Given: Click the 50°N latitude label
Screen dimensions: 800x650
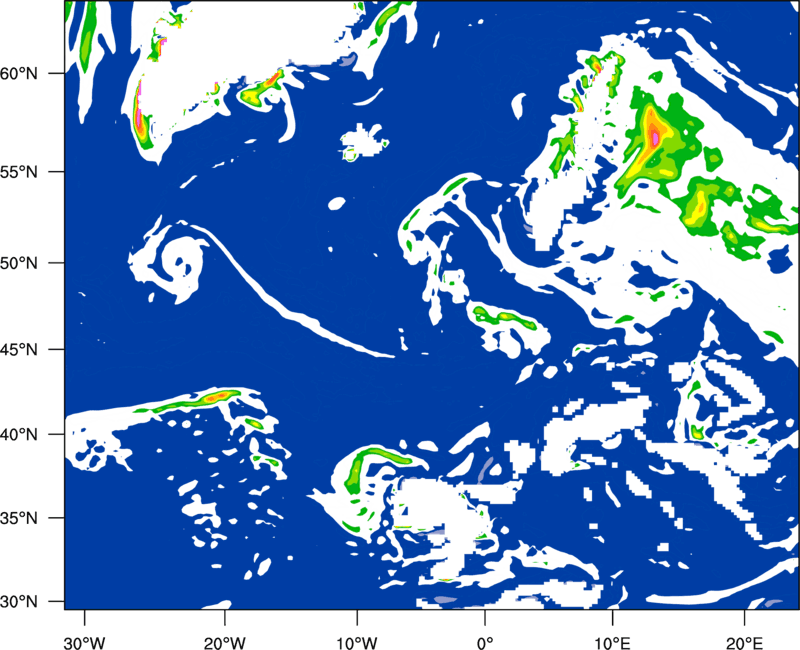Looking at the screenshot, I should 19,264.
